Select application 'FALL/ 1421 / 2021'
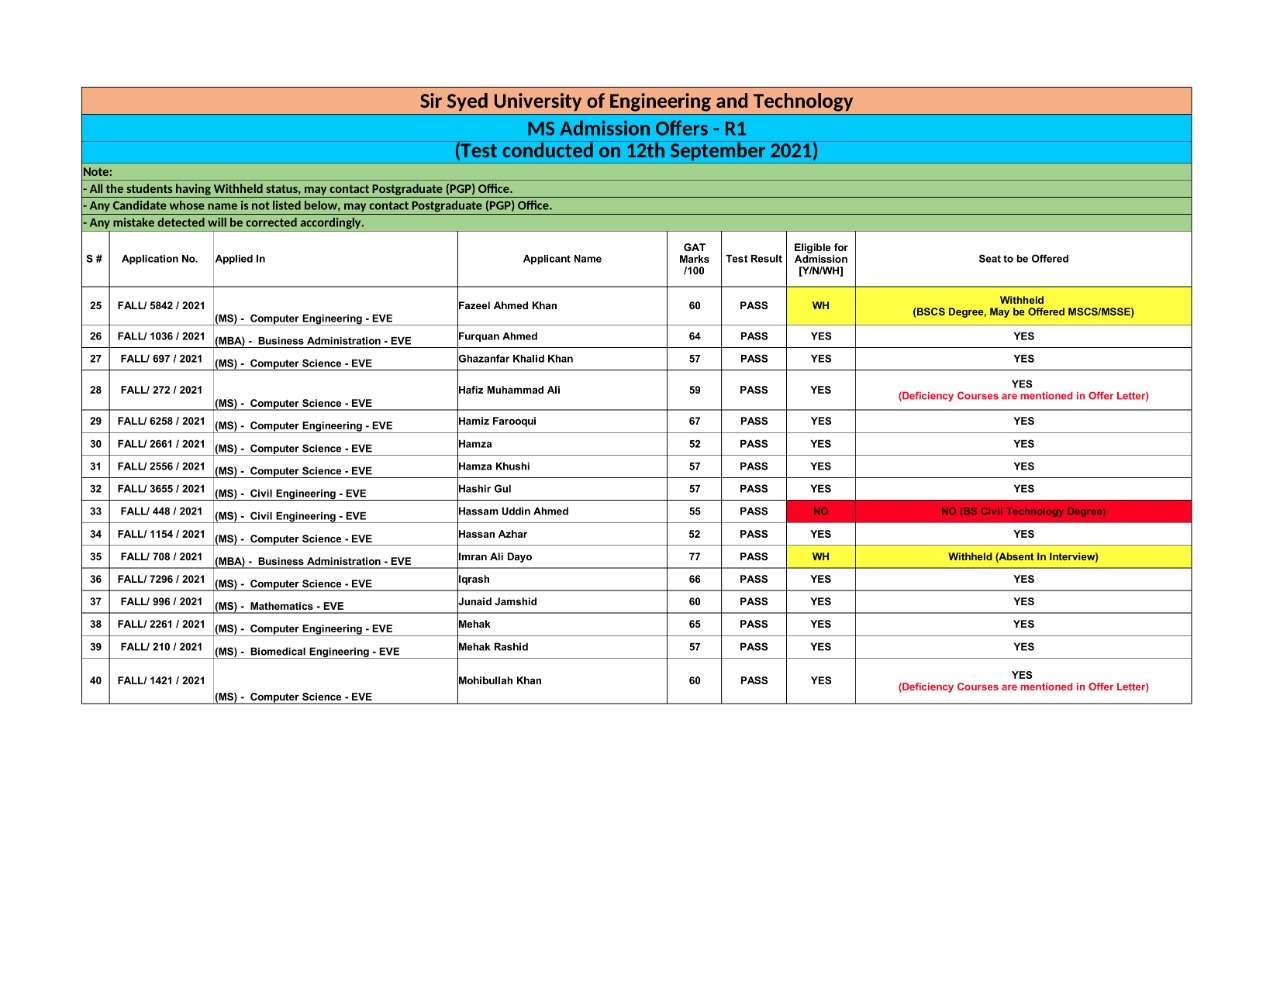This screenshot has width=1280, height=988. 161,681
